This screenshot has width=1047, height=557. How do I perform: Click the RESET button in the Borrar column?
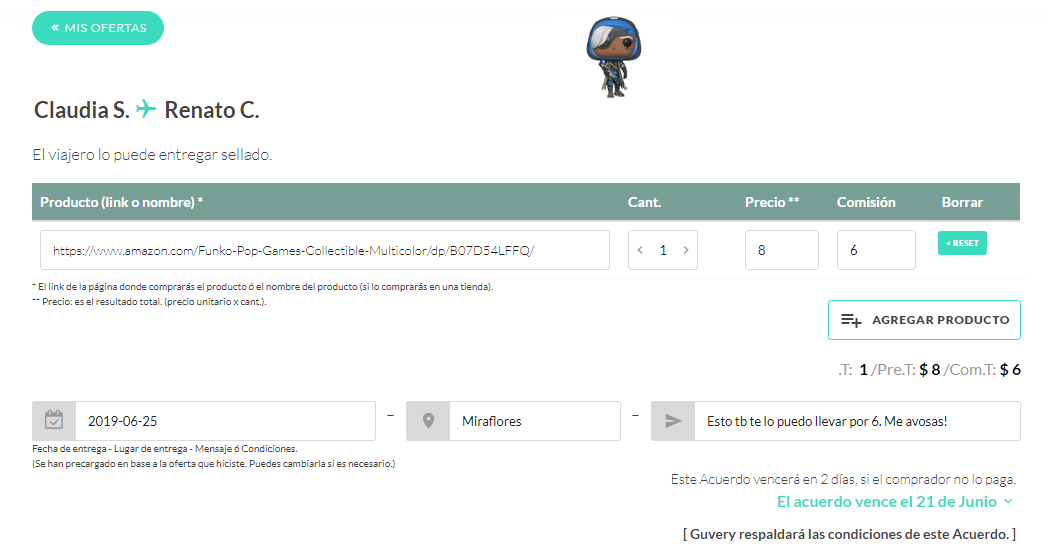coord(962,243)
